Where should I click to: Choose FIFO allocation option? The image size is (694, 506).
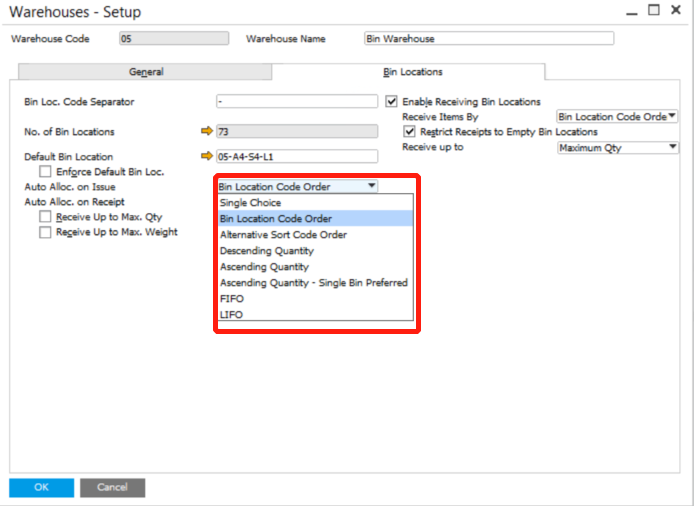pyautogui.click(x=231, y=298)
